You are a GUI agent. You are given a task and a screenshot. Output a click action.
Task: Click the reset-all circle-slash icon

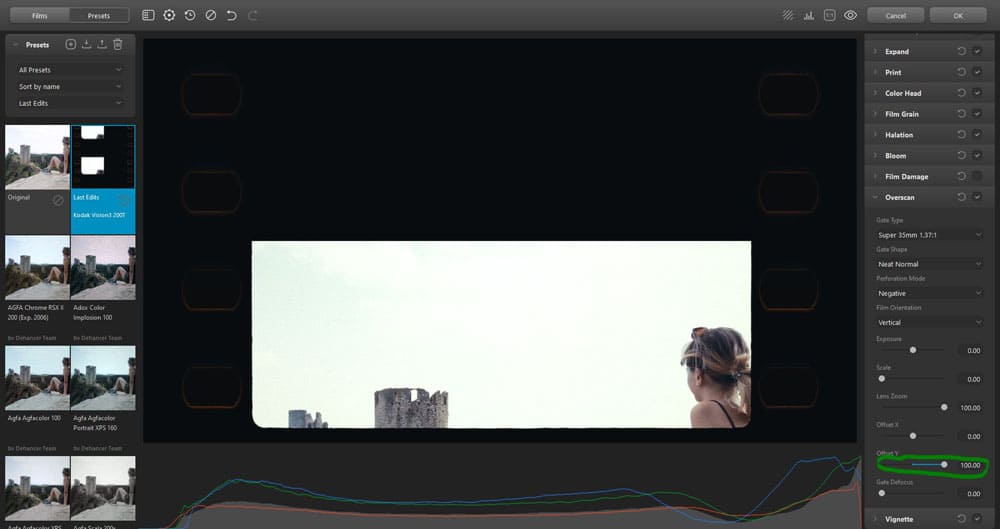210,15
